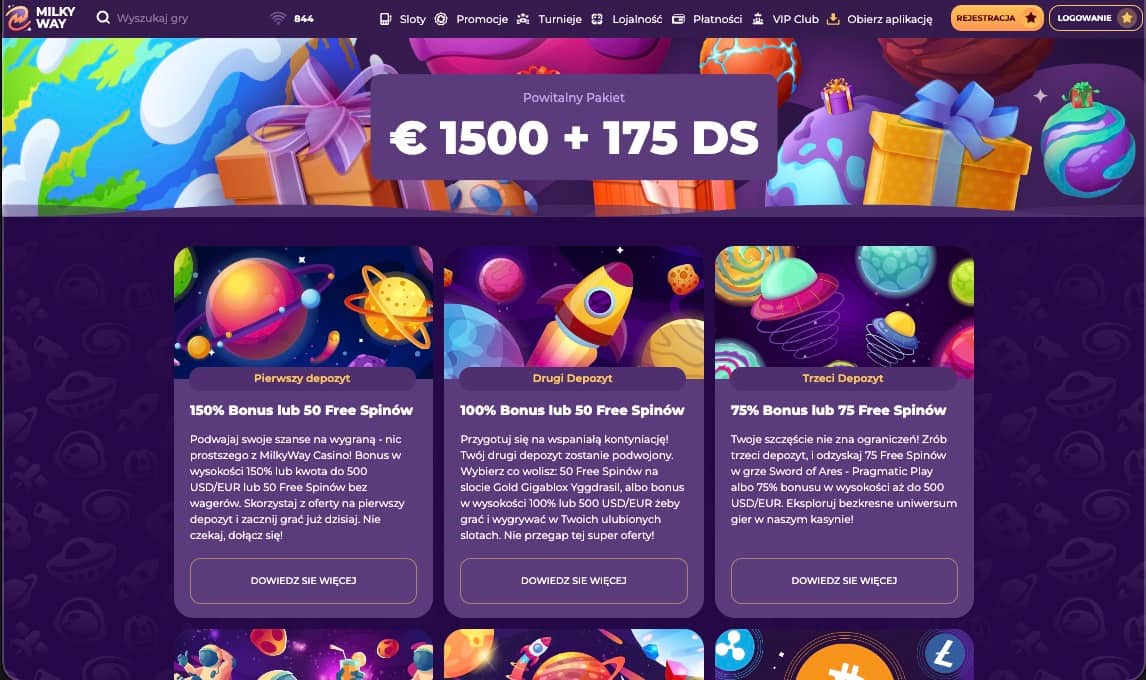Click the Lojalność dice icon

coord(597,19)
